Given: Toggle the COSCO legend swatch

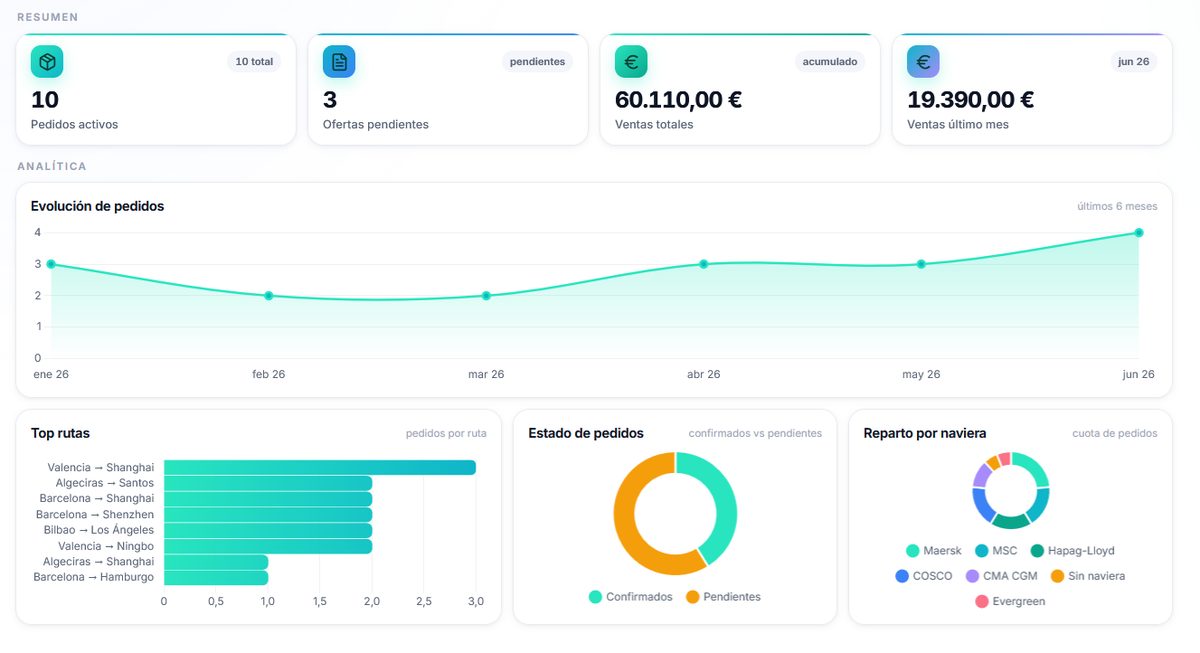Looking at the screenshot, I should [902, 576].
